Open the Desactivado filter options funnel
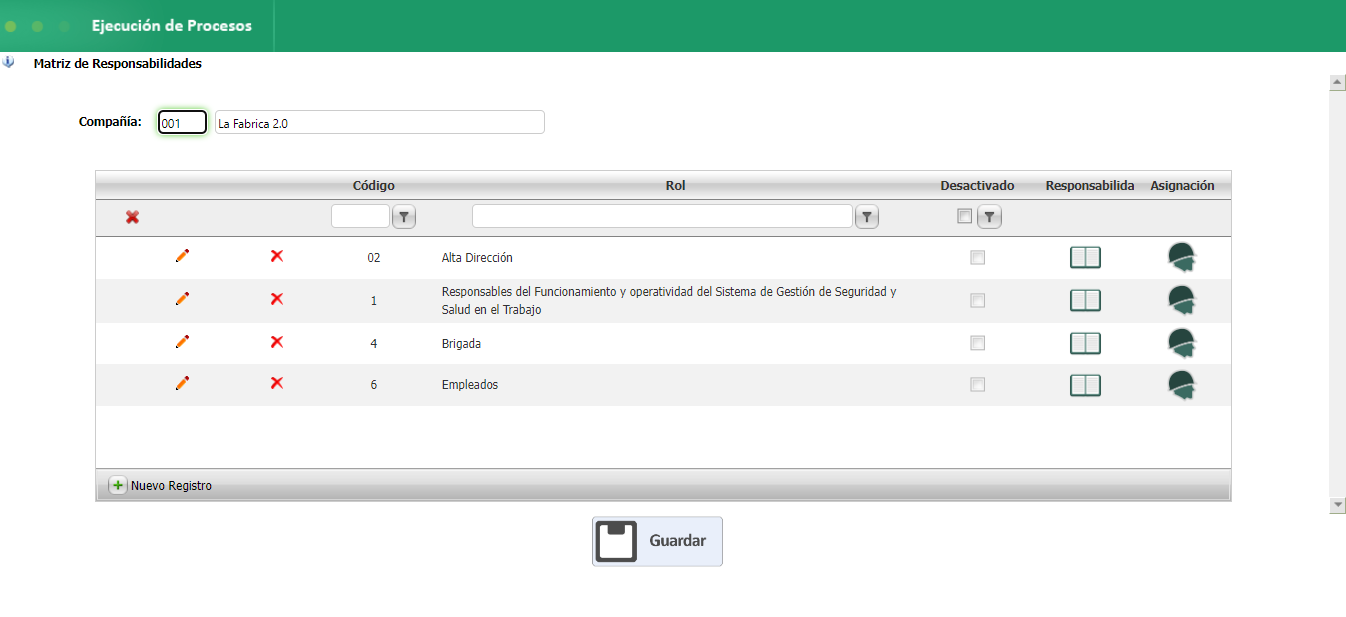The height and width of the screenshot is (617, 1346). pos(989,216)
